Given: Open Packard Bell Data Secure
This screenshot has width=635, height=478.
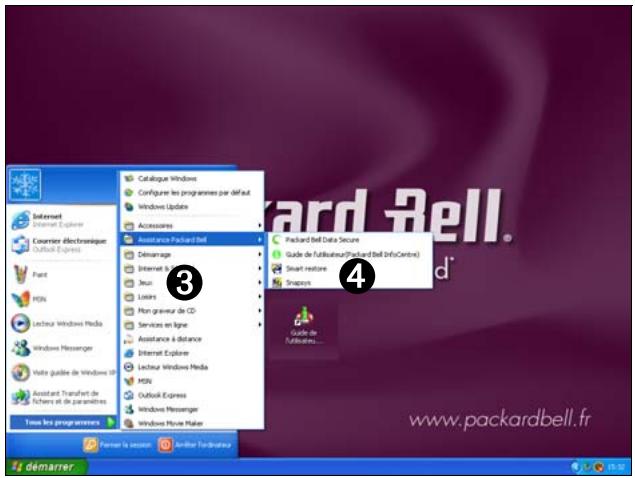Looking at the screenshot, I should [350, 240].
